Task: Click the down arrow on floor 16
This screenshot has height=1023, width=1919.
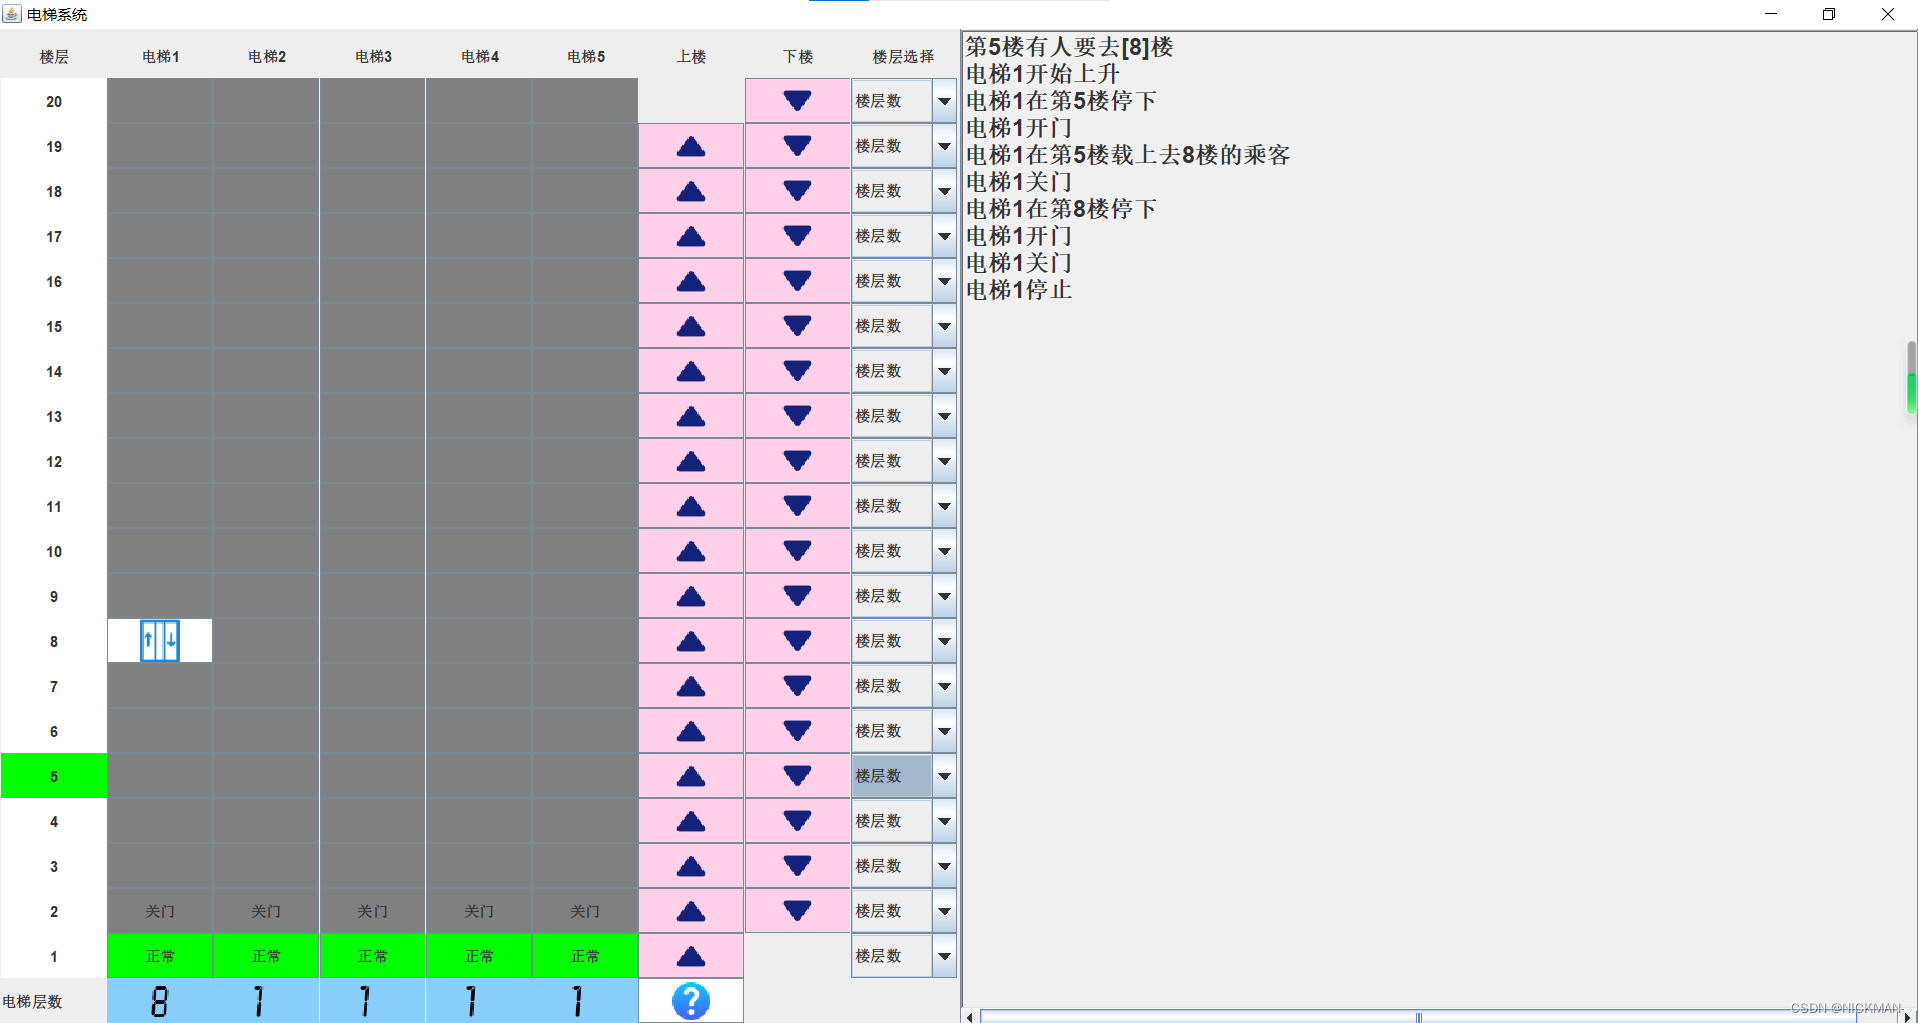Action: click(x=797, y=281)
